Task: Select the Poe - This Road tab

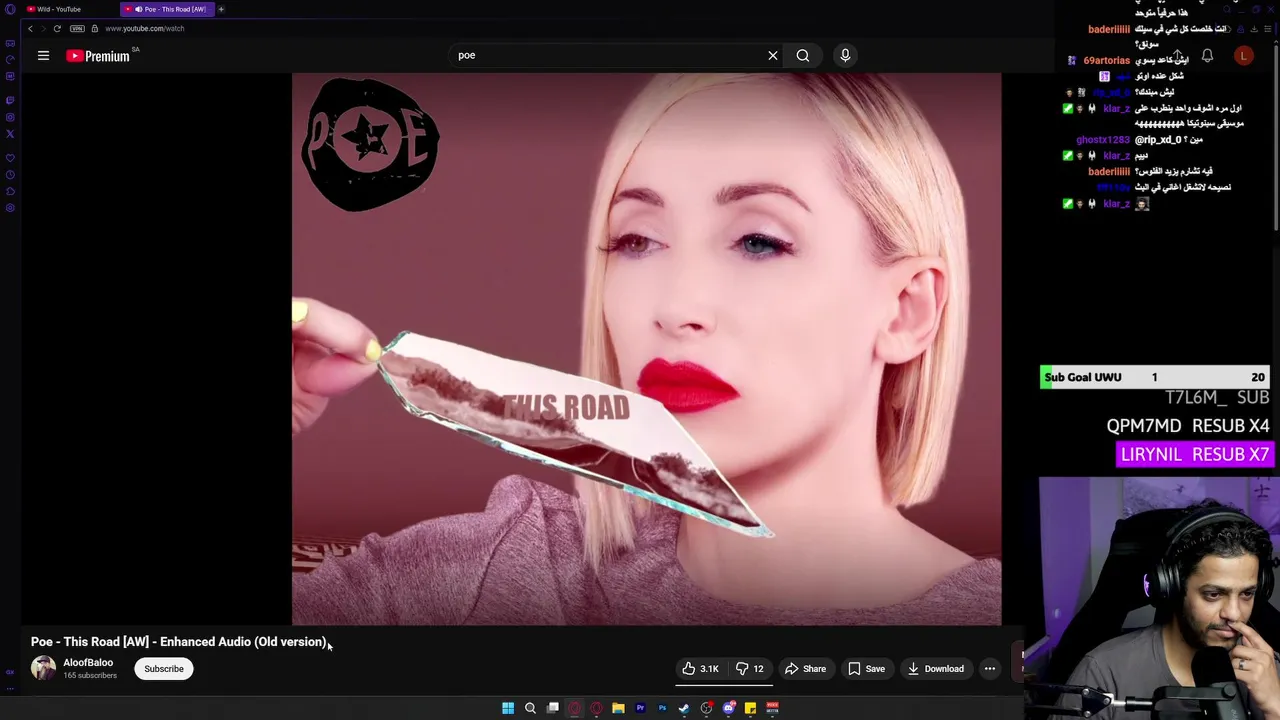Action: coord(167,9)
